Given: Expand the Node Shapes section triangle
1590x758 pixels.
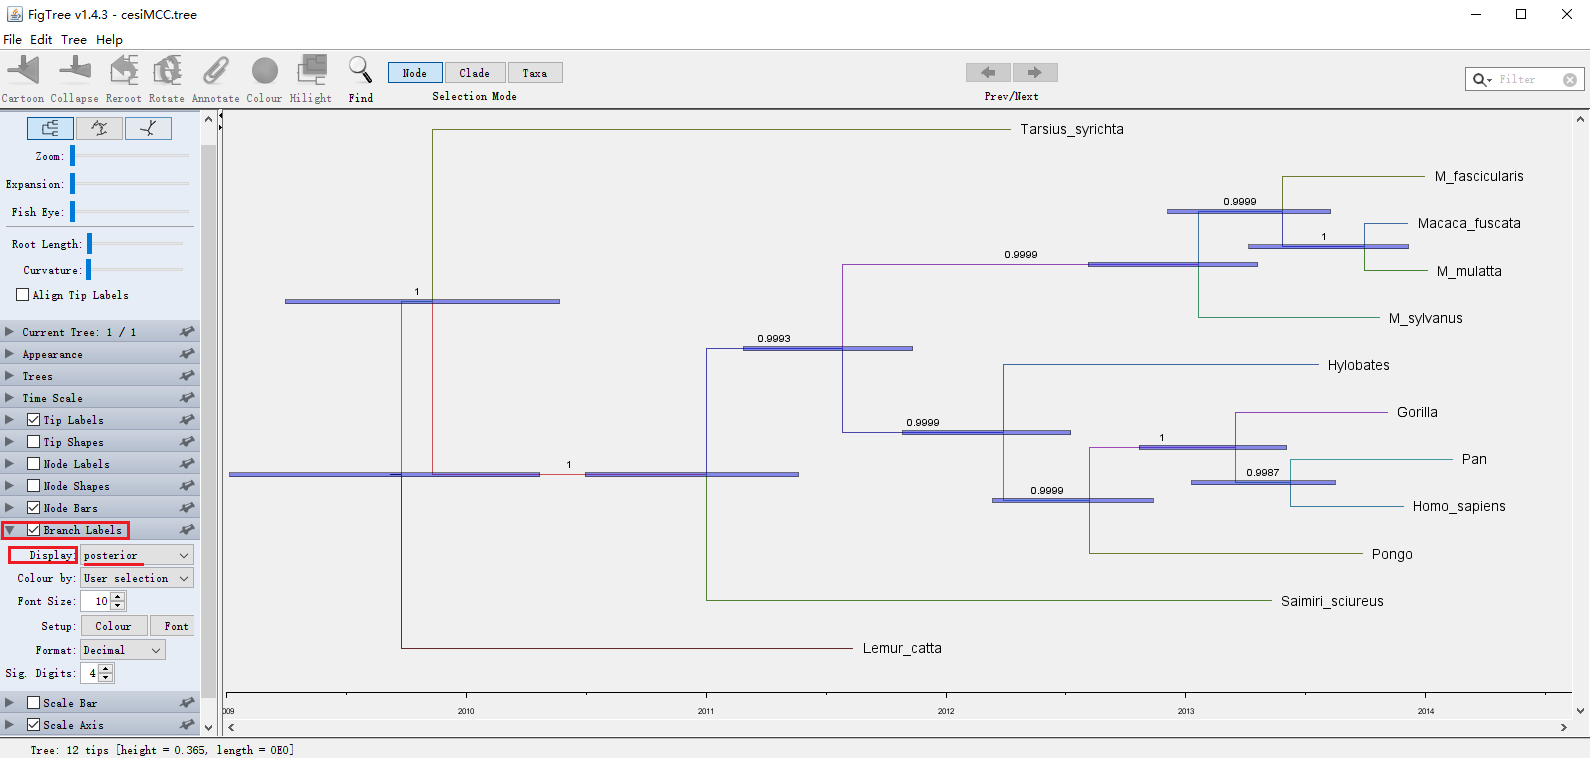Looking at the screenshot, I should 9,486.
